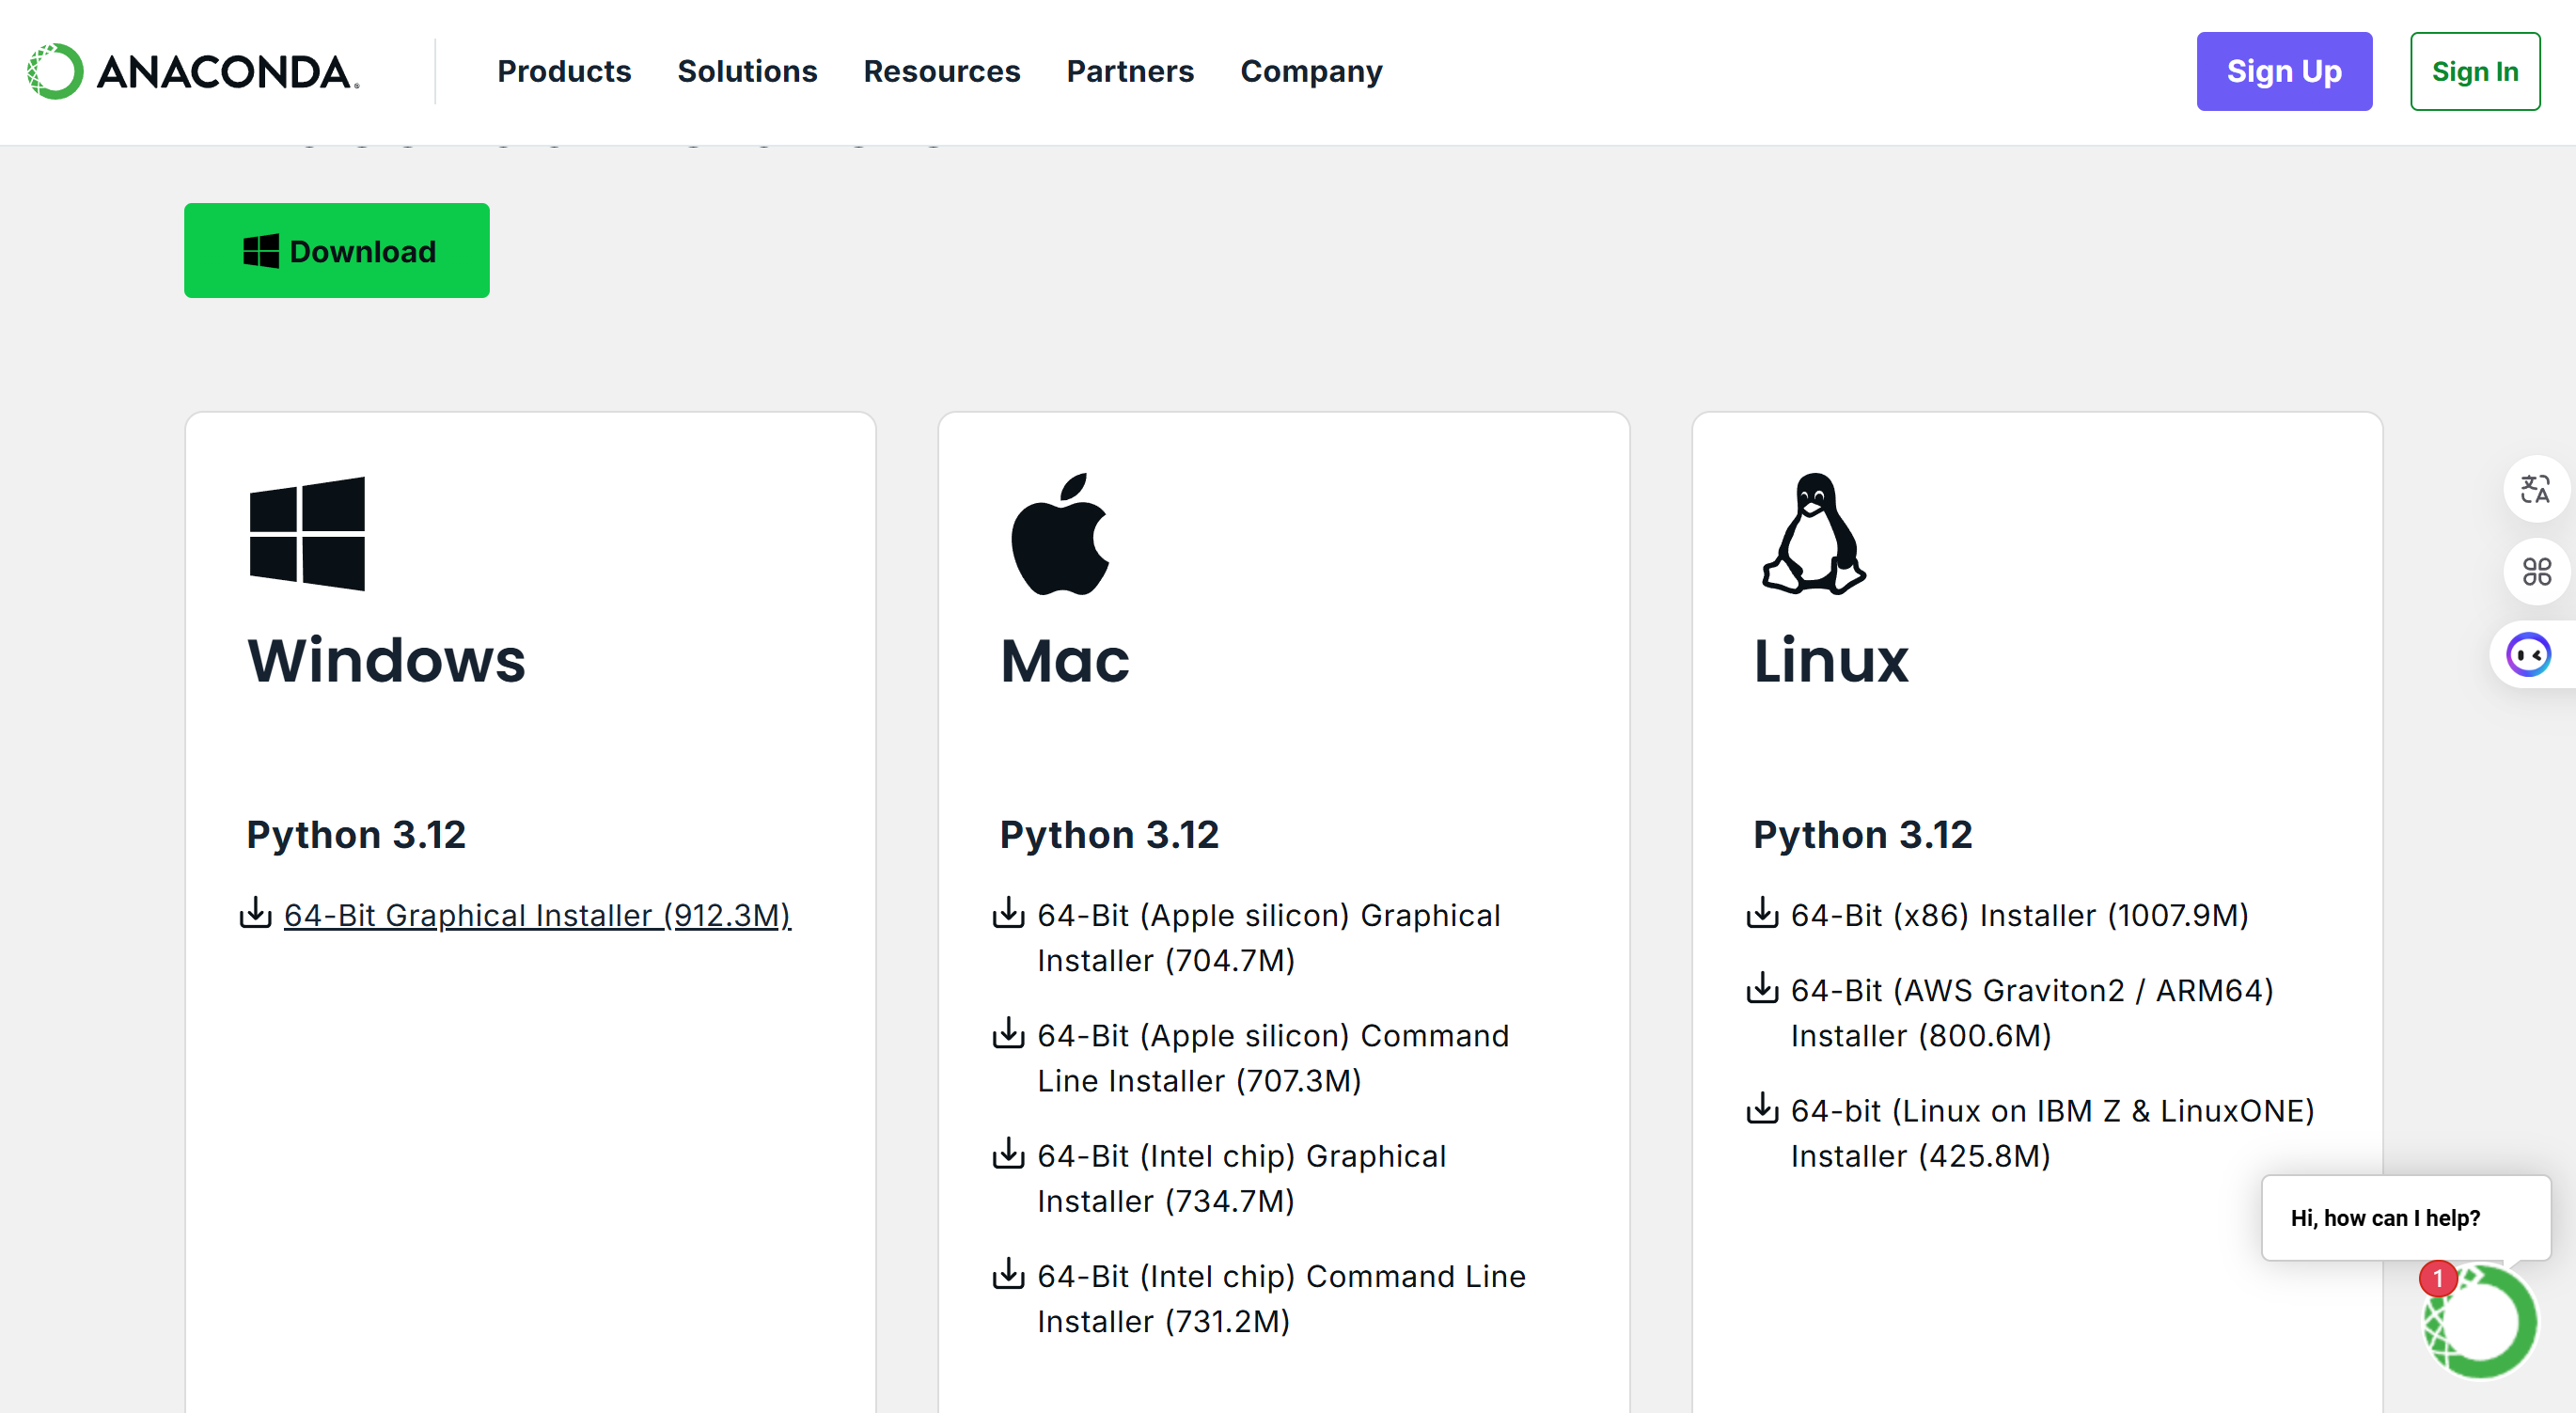Click the Windows heading text

coord(386,660)
